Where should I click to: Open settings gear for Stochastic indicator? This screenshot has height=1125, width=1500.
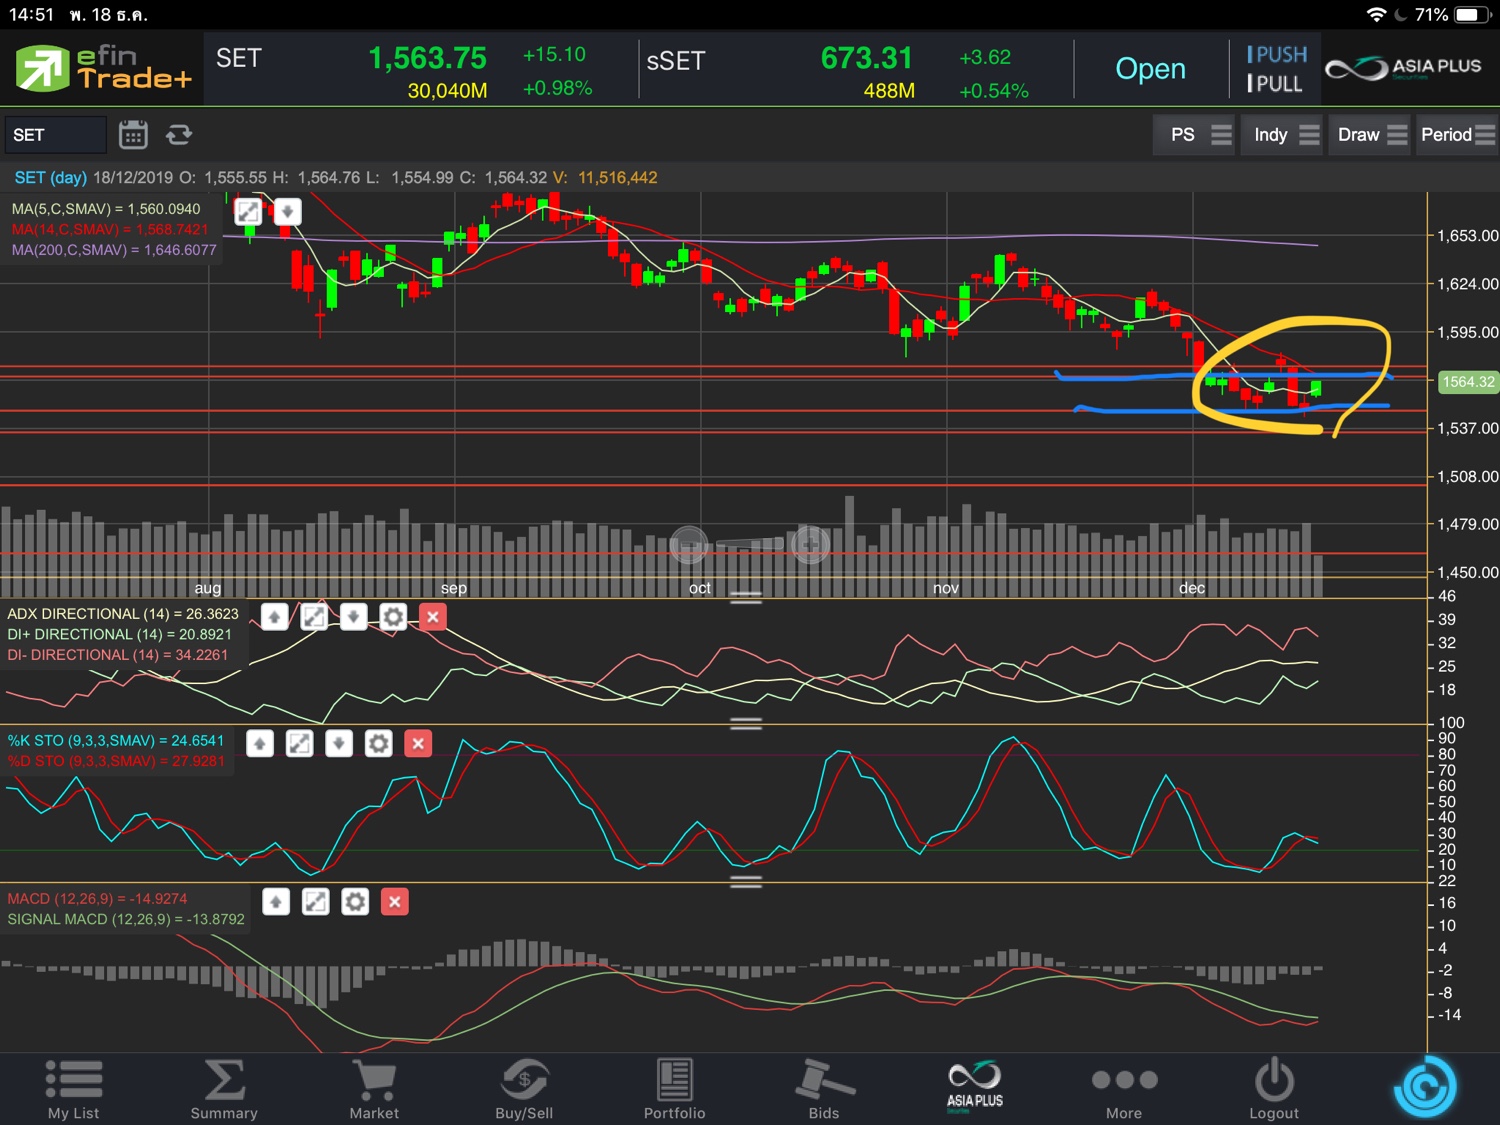[378, 743]
